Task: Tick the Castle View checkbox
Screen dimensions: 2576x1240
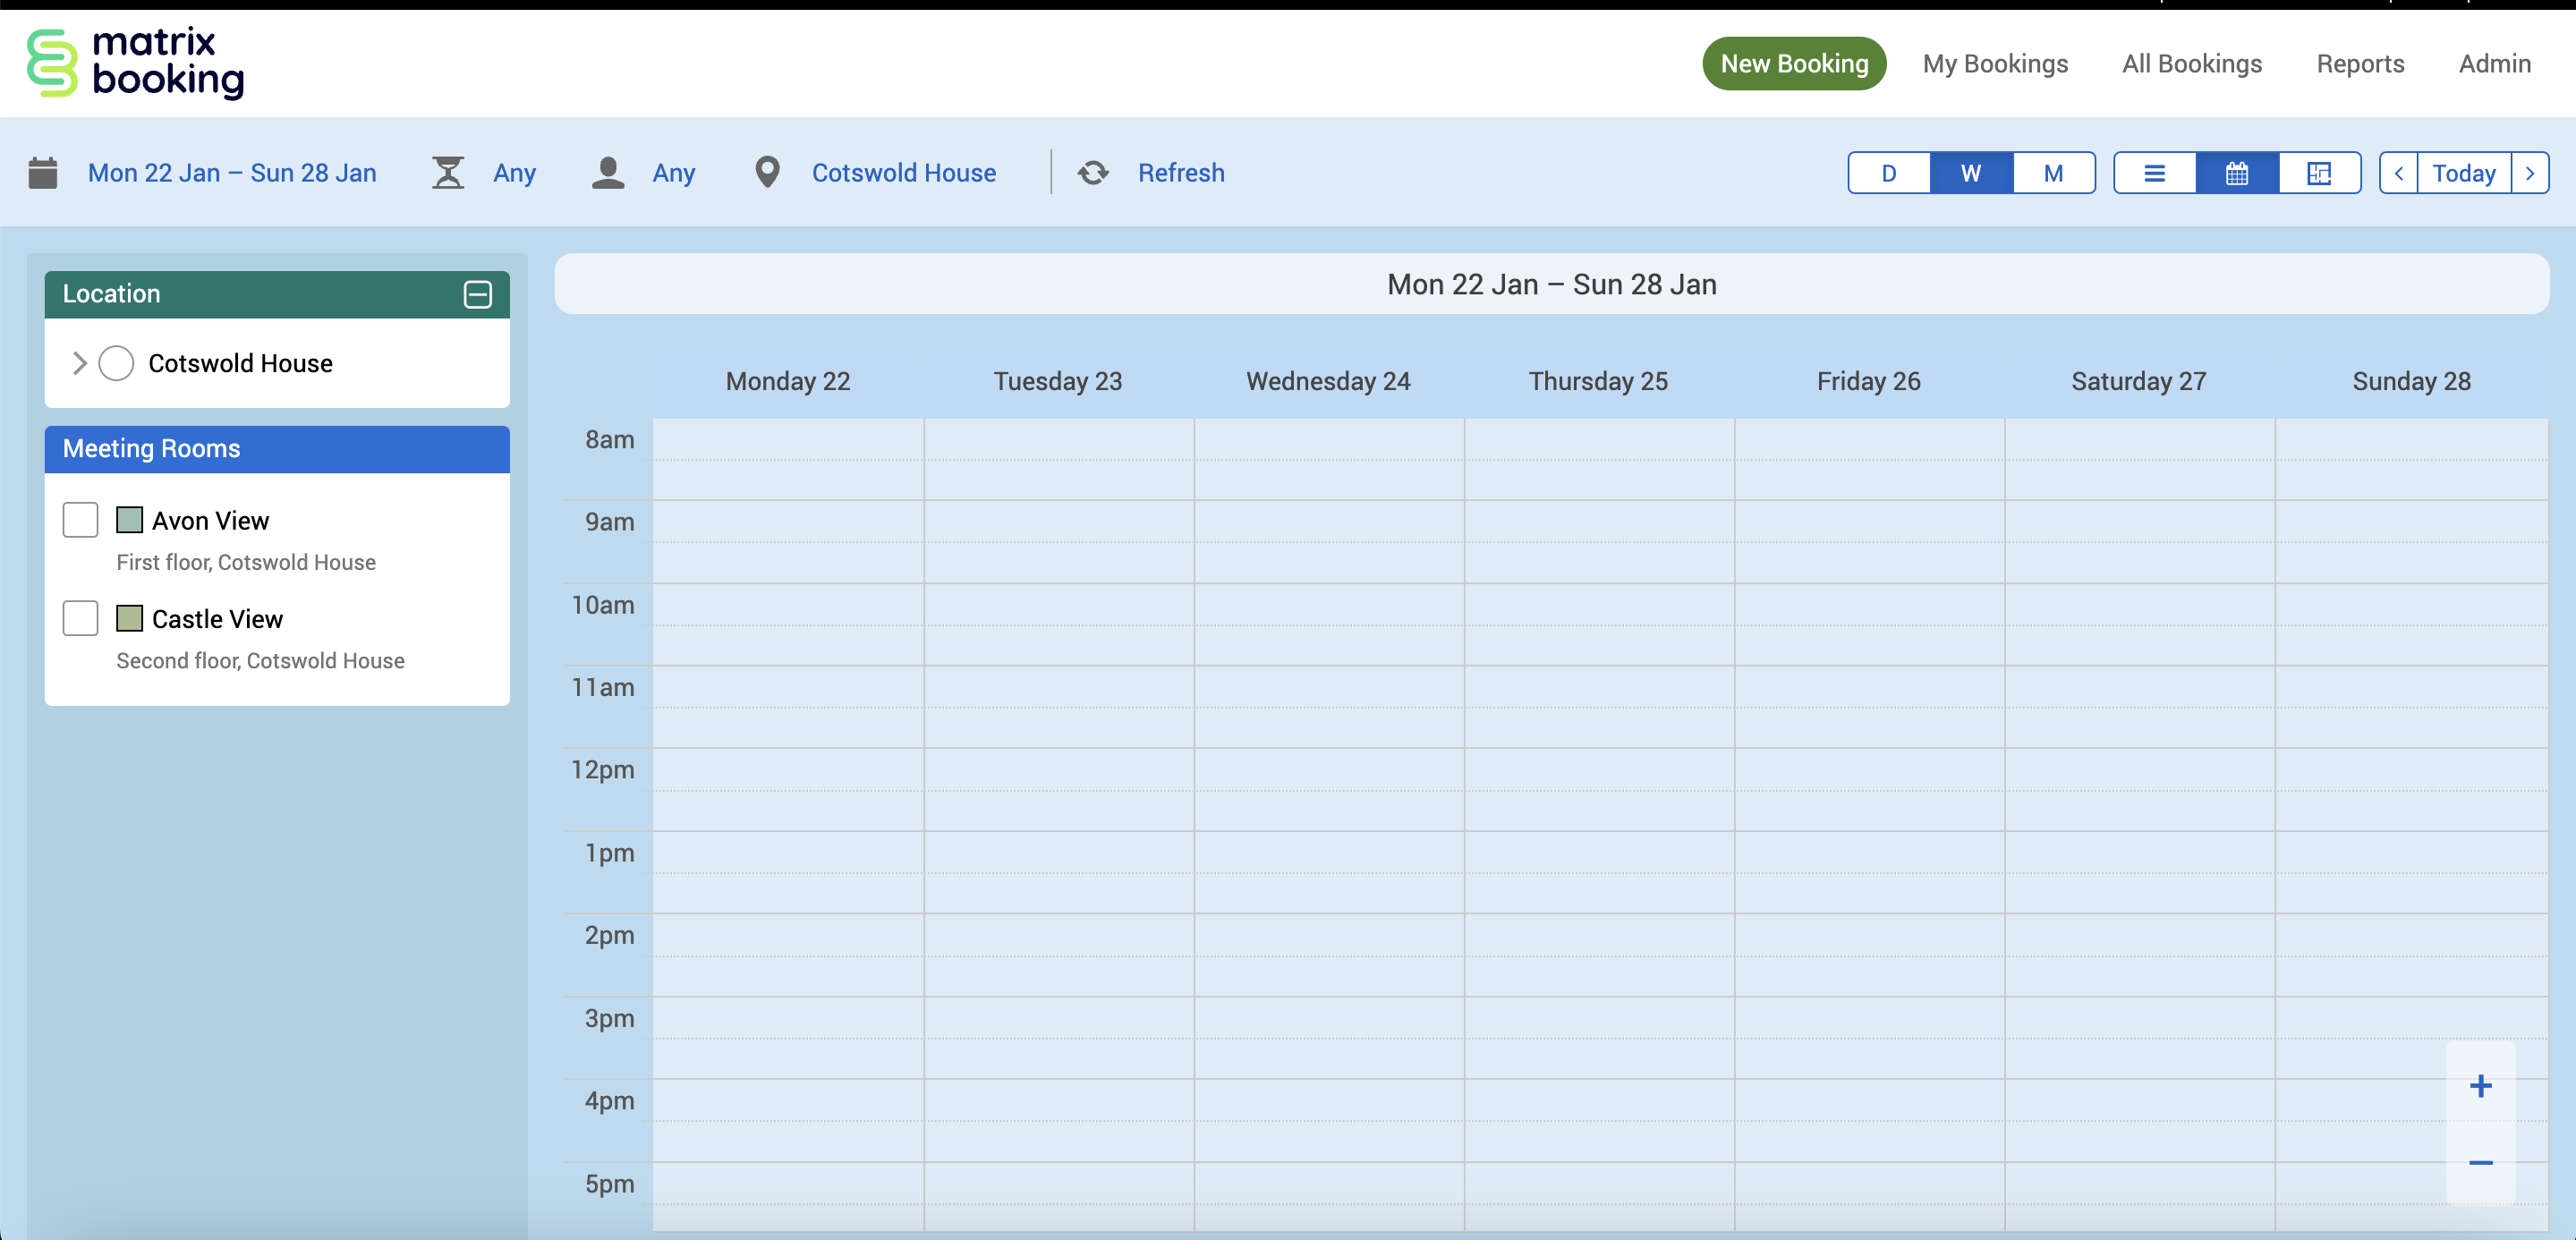Action: [x=80, y=618]
